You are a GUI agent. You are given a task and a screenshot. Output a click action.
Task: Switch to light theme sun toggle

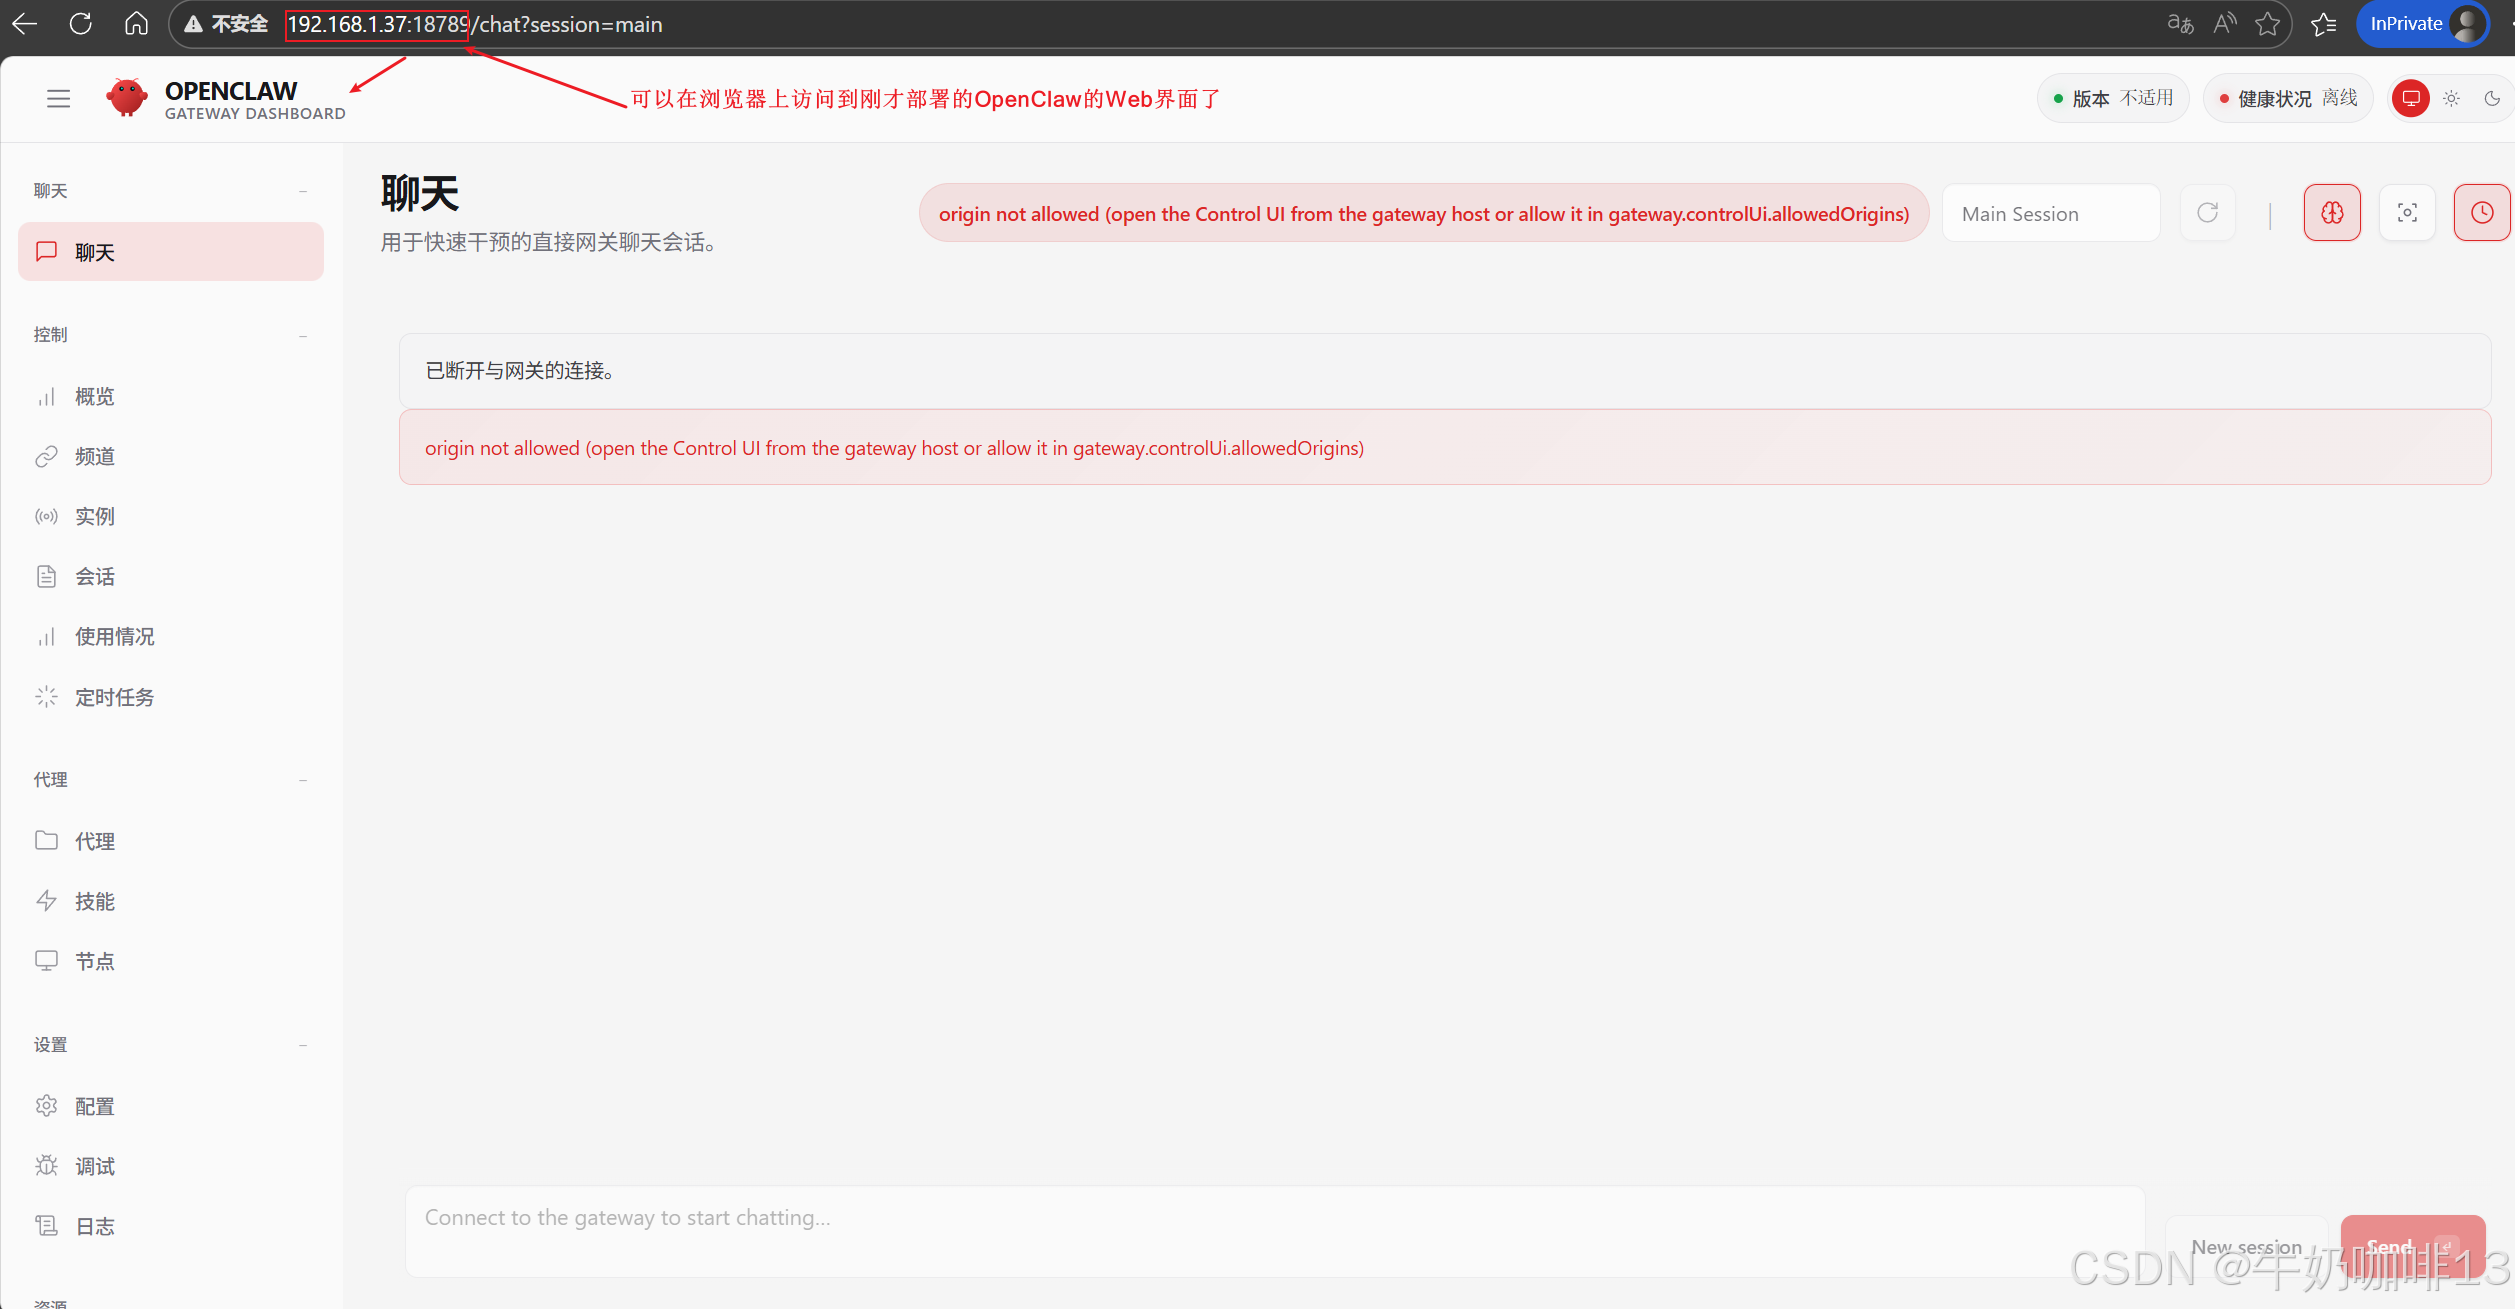(x=2451, y=98)
